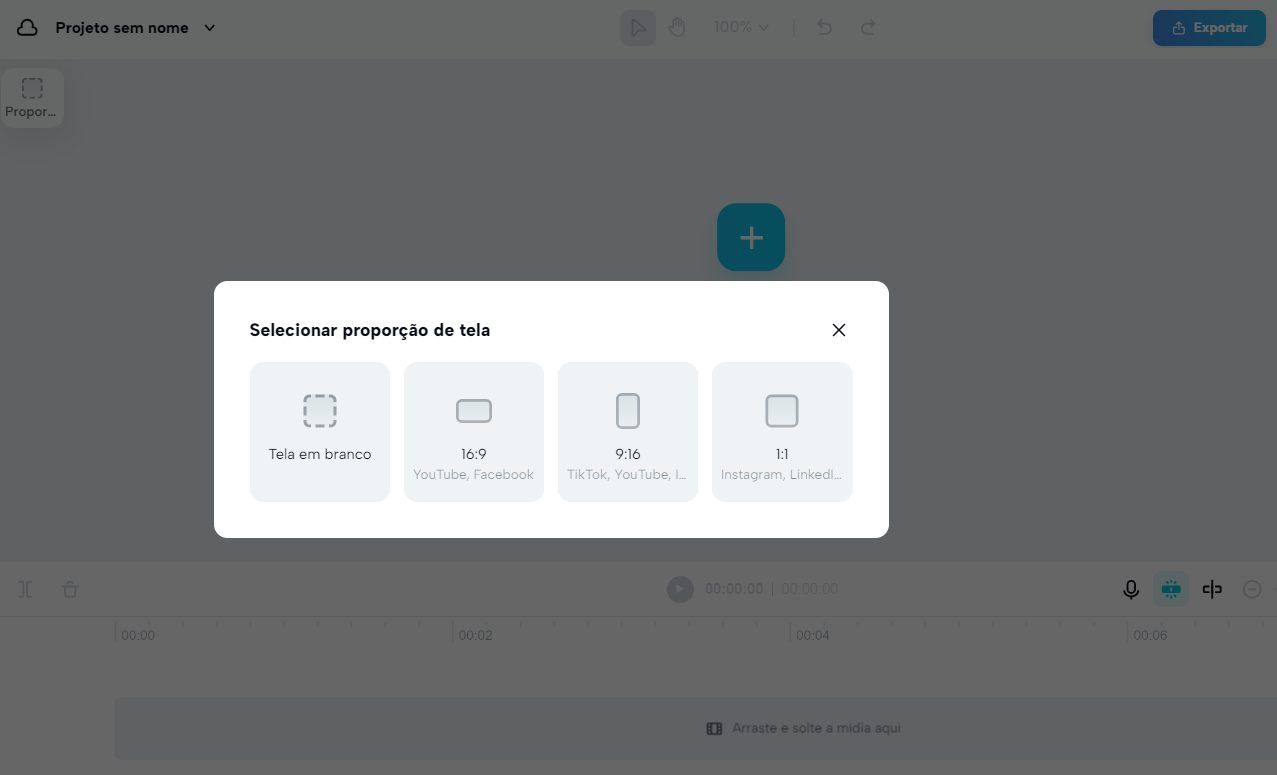
Task: Click the split clip tool in timeline
Action: (26, 589)
